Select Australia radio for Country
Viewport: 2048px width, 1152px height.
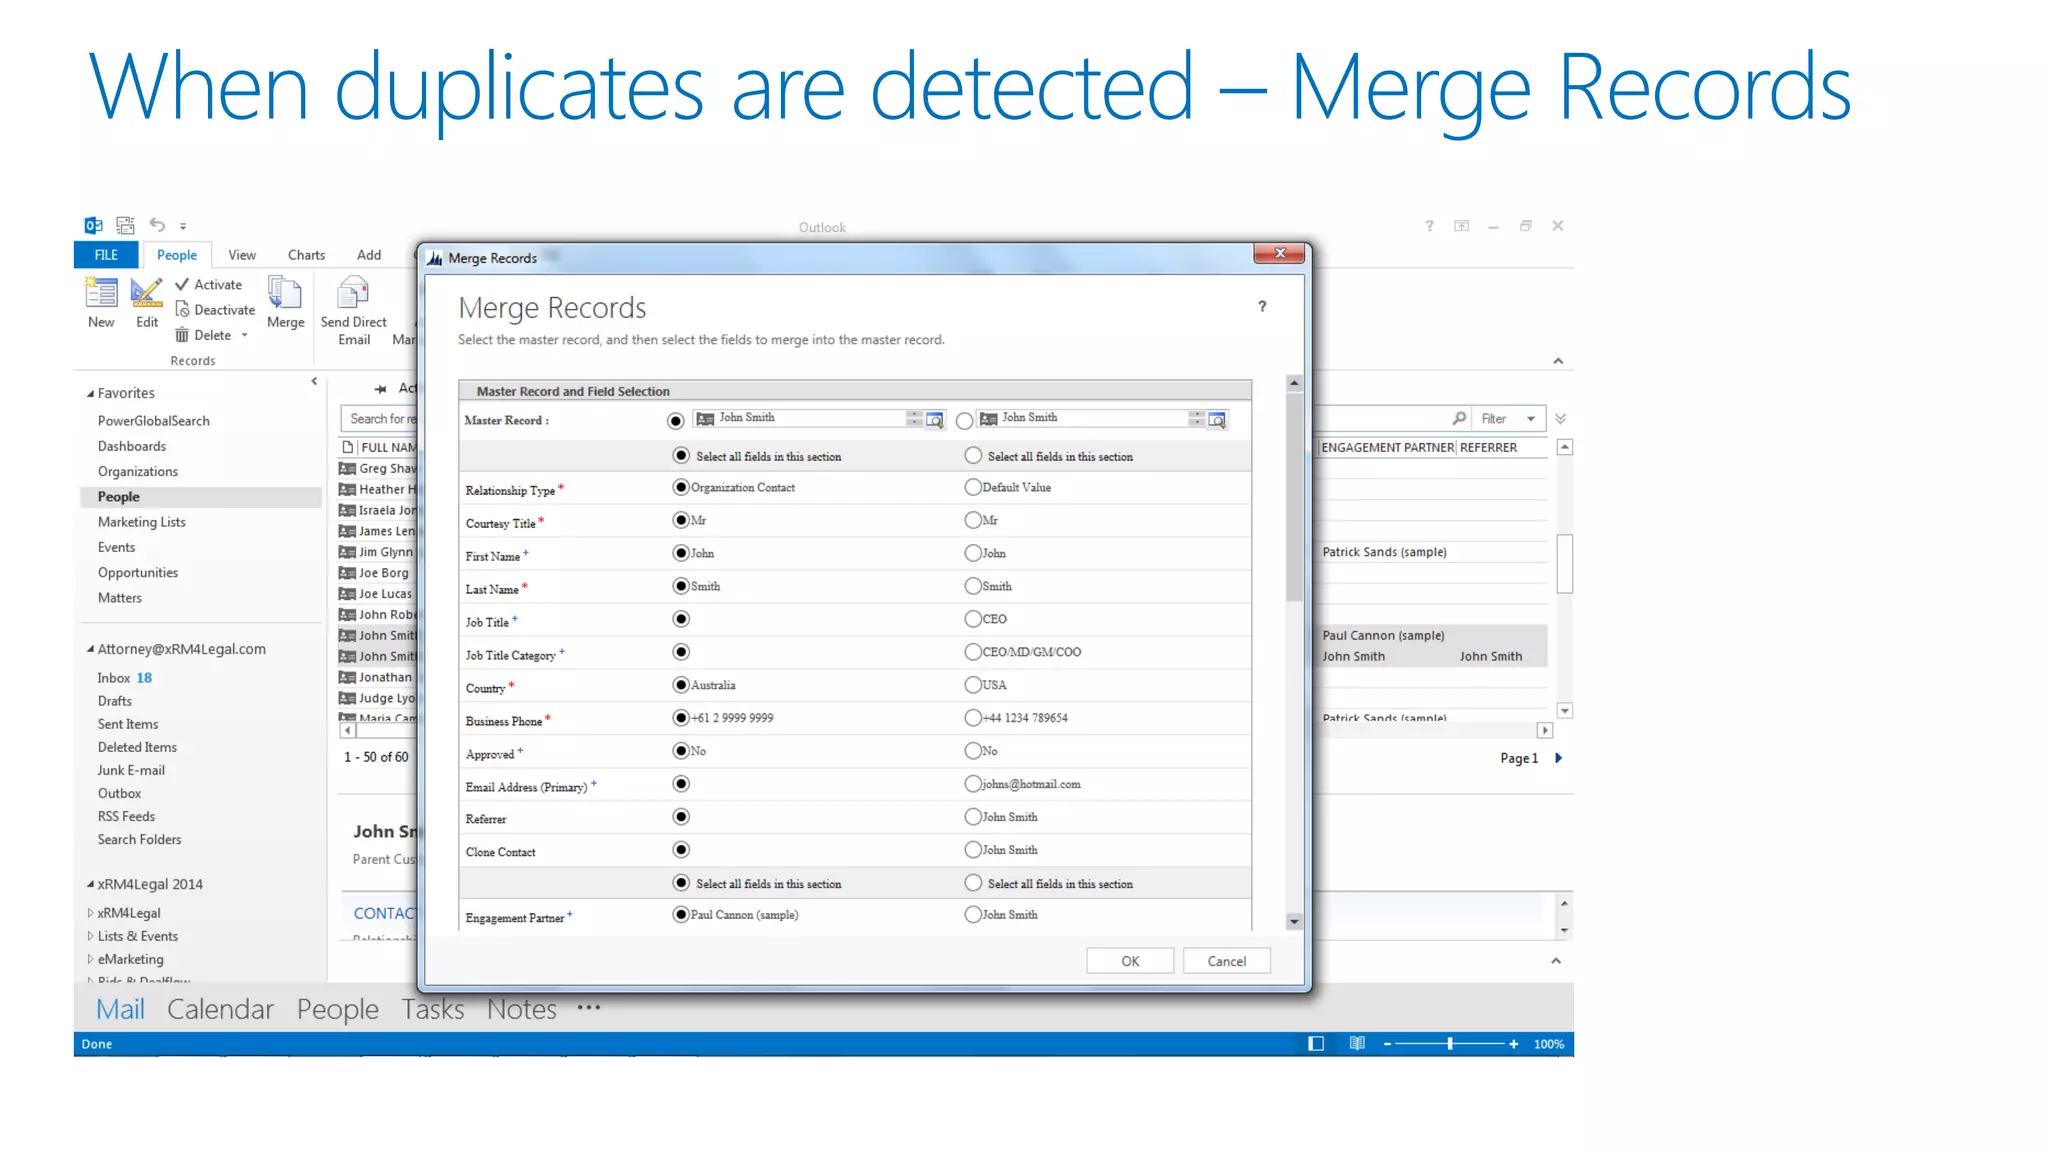point(681,685)
